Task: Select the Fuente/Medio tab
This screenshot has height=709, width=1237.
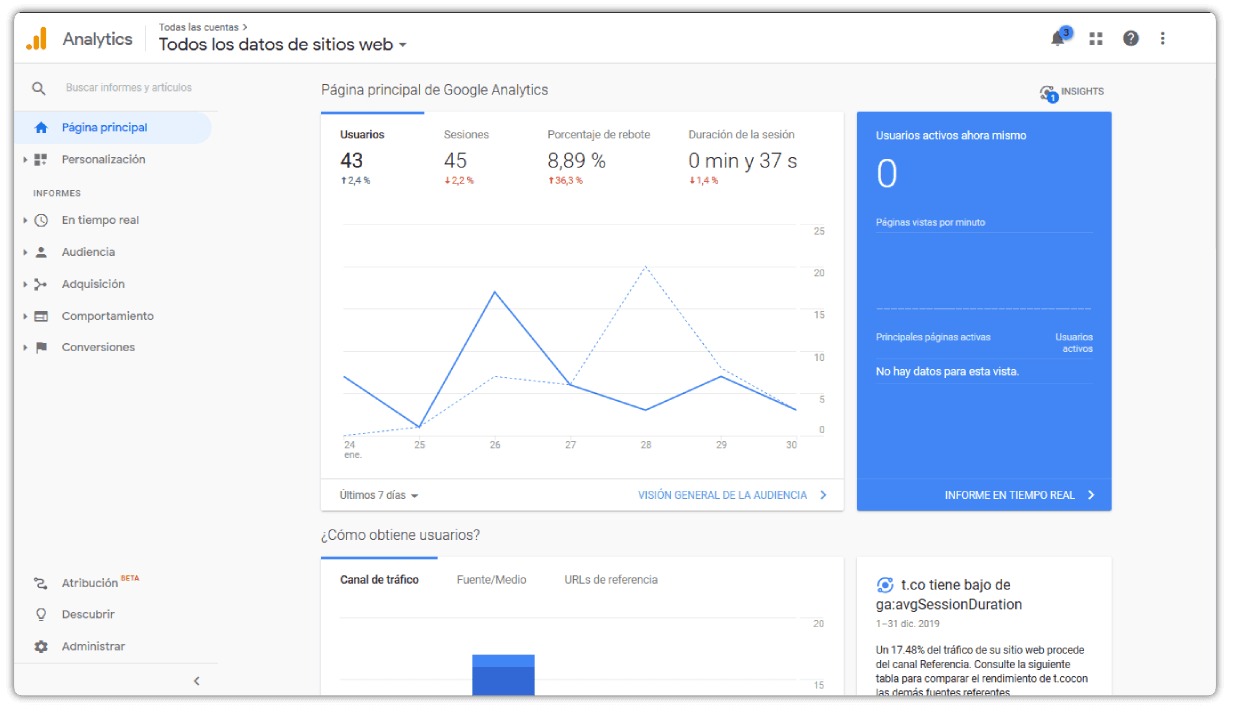Action: [x=491, y=579]
